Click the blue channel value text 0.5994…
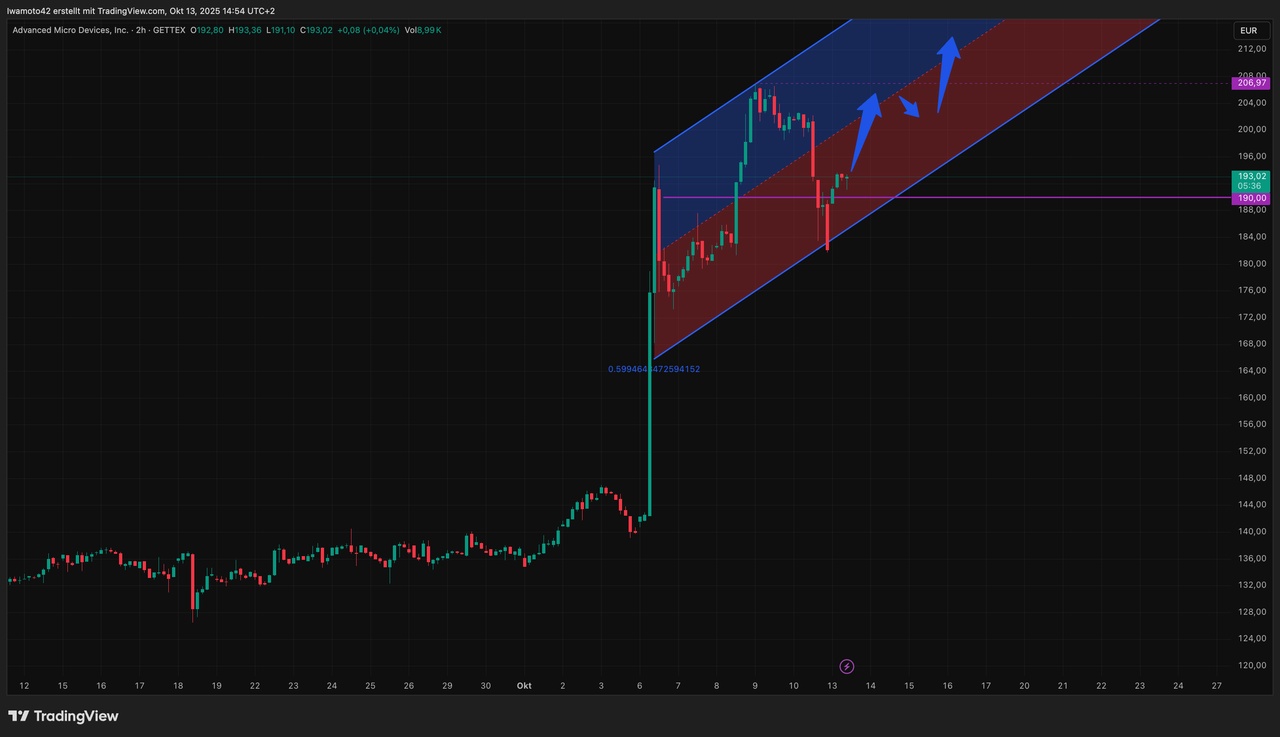Viewport: 1280px width, 737px height. (x=654, y=369)
